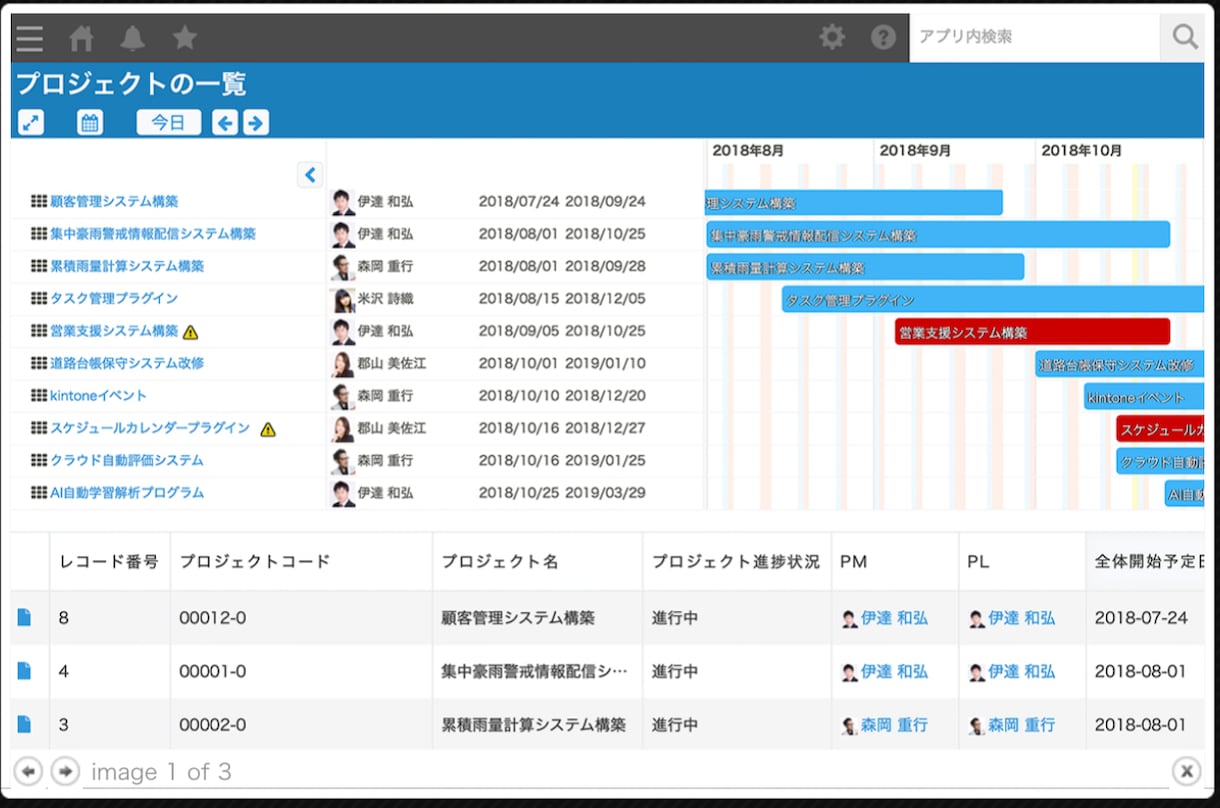Open the クラウド自動評価システム project link
This screenshot has height=808, width=1220.
(x=127, y=460)
